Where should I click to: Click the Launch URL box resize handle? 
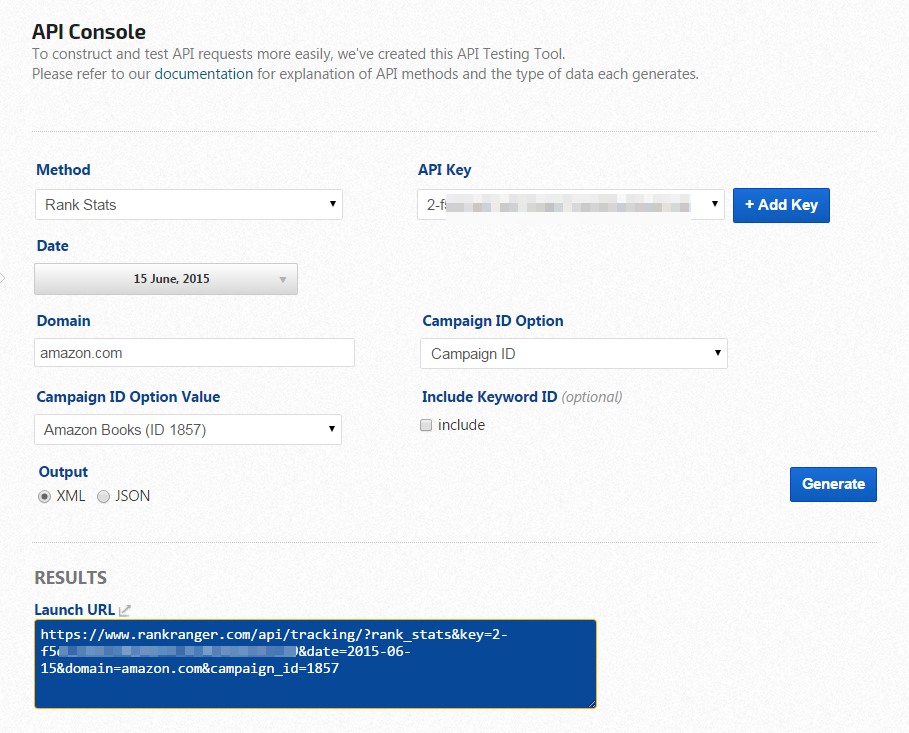tap(590, 702)
